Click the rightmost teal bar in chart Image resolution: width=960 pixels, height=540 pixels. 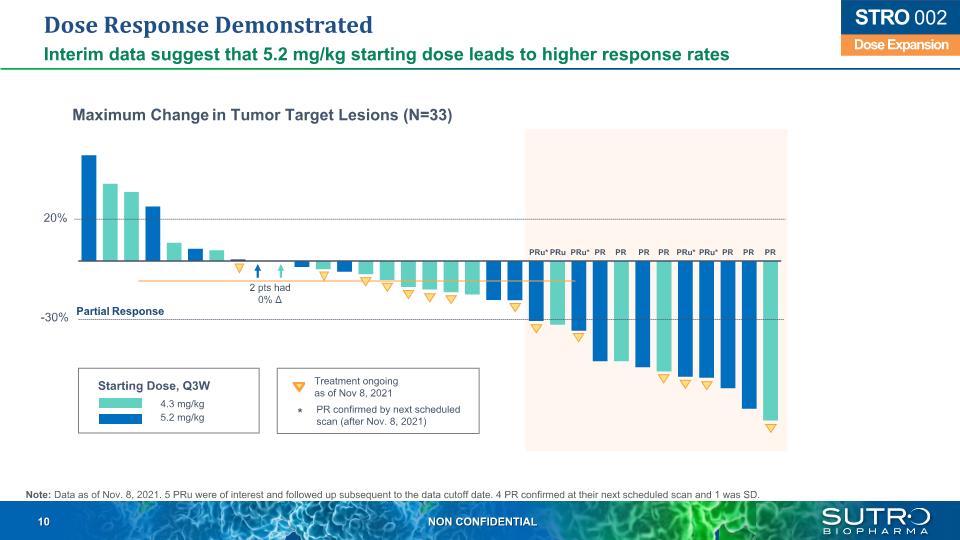(771, 340)
